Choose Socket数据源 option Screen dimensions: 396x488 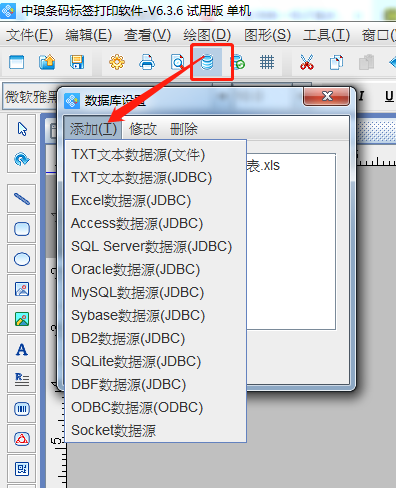tap(156, 431)
